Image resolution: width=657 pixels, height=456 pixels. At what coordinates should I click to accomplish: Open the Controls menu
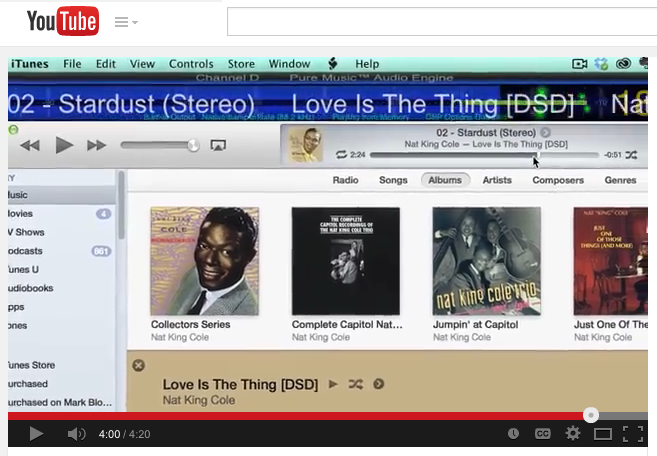click(x=191, y=64)
